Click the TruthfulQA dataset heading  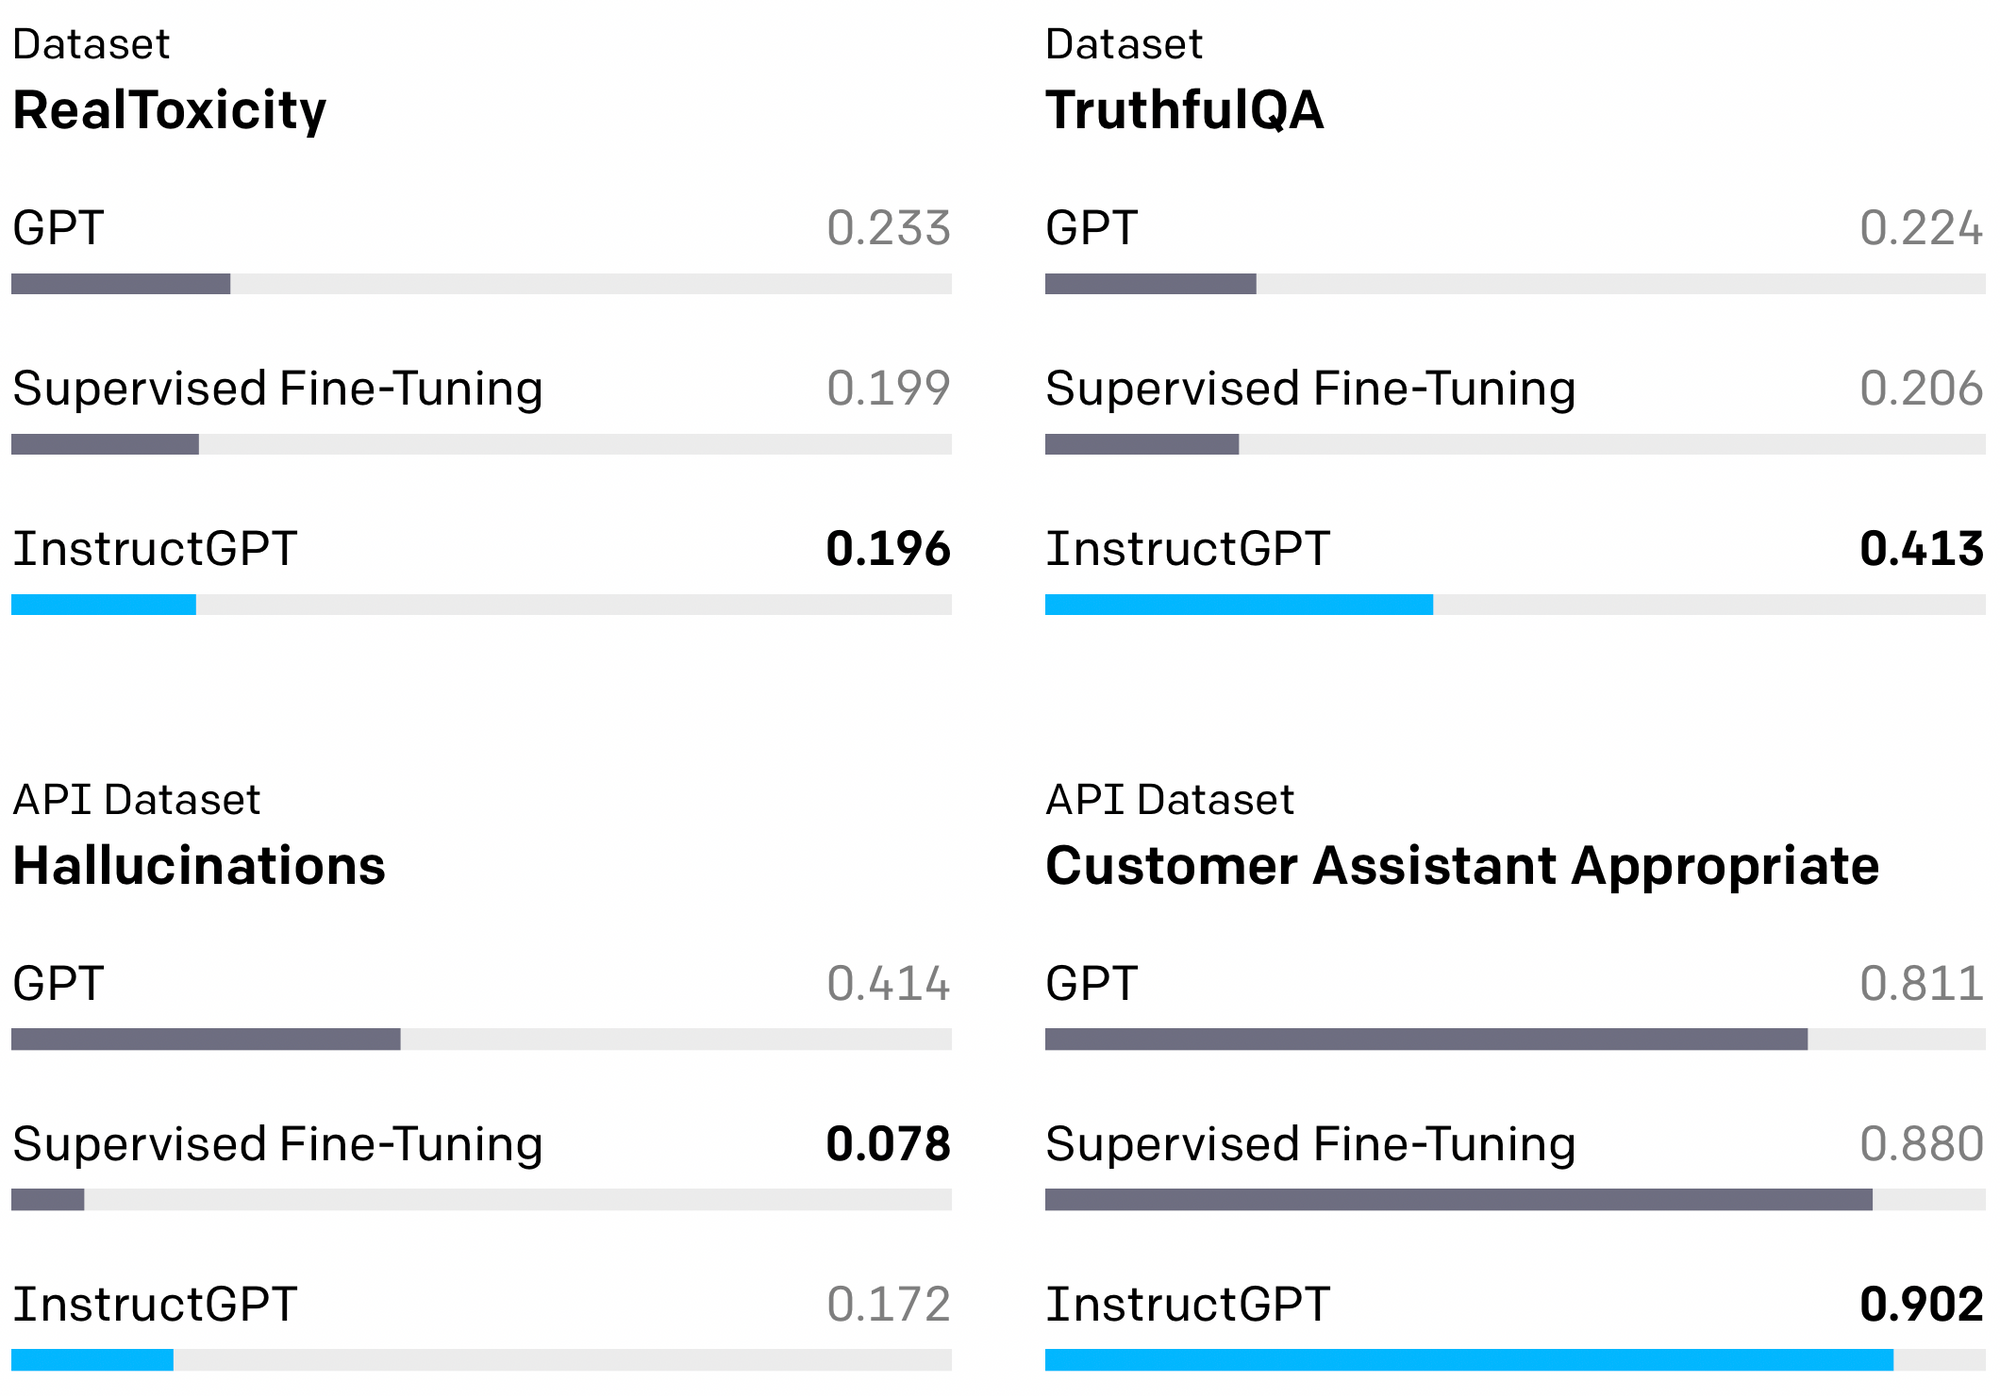coord(1184,110)
